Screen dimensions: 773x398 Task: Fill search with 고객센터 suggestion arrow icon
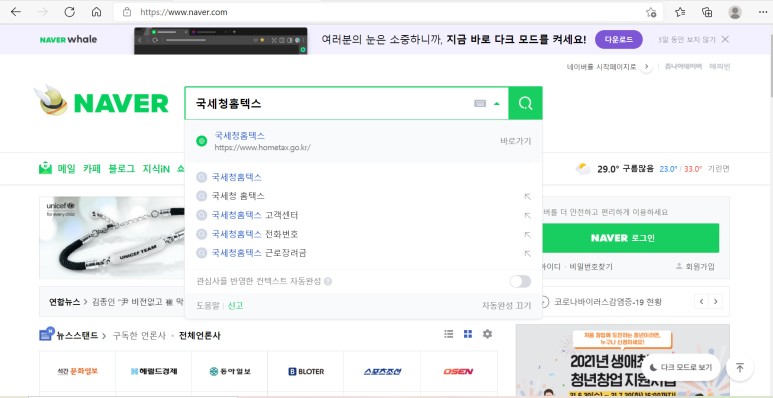coord(527,216)
